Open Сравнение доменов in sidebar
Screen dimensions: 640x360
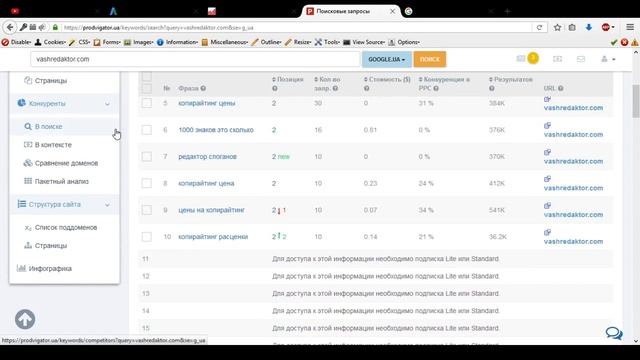pyautogui.click(x=66, y=163)
